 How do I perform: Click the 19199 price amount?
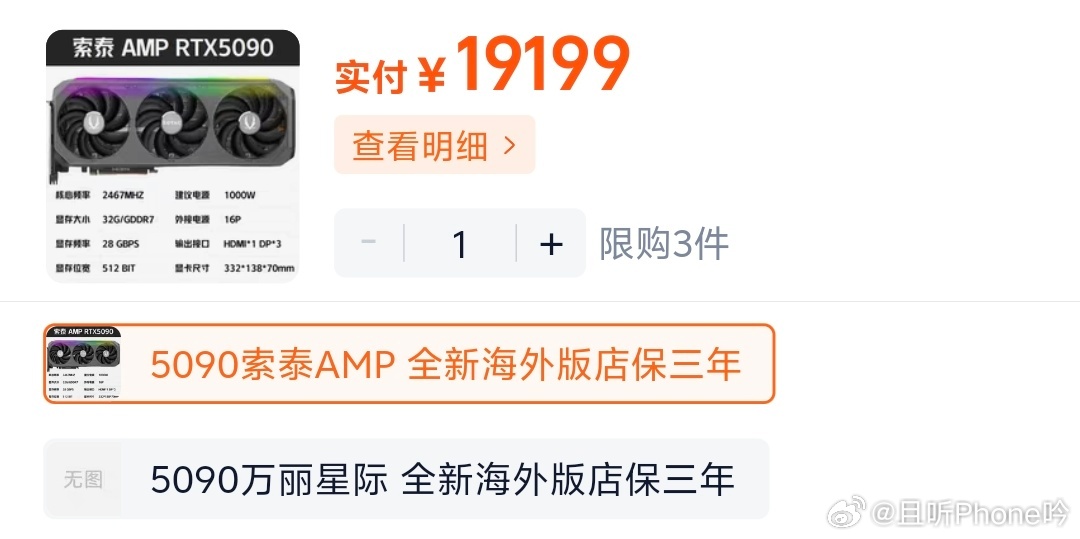coord(542,63)
